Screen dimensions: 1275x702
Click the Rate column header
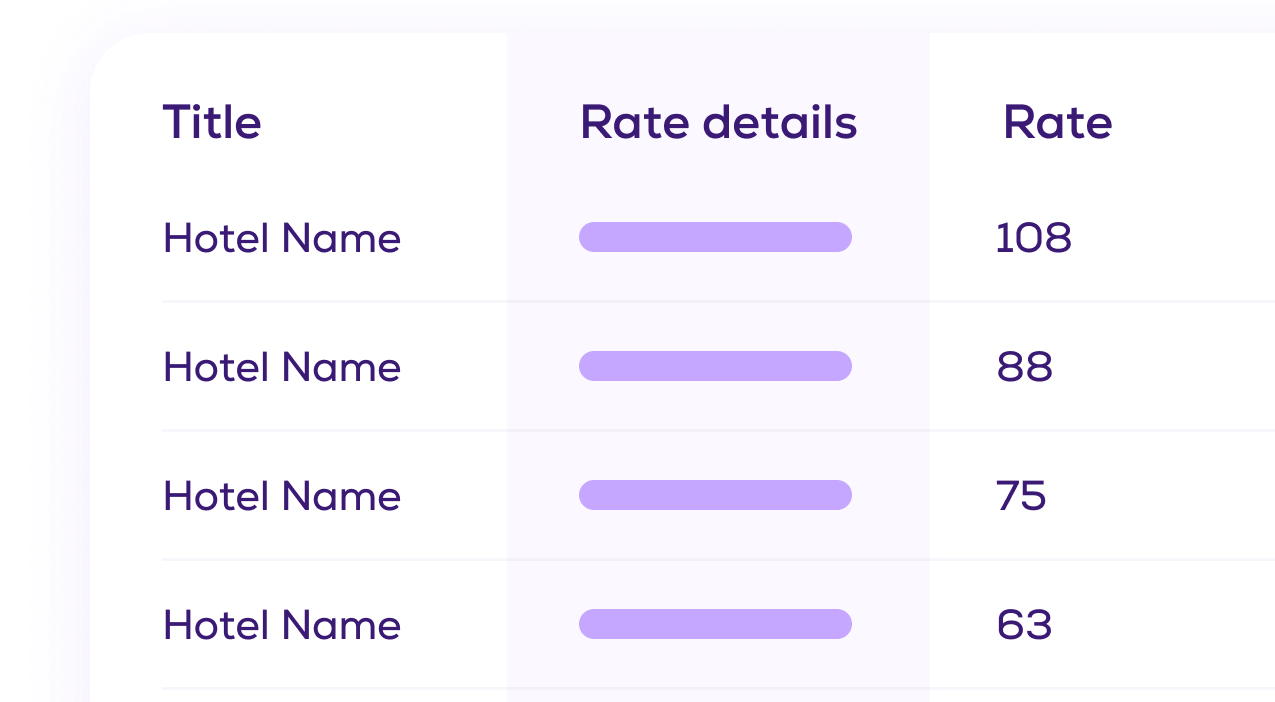pyautogui.click(x=1057, y=123)
